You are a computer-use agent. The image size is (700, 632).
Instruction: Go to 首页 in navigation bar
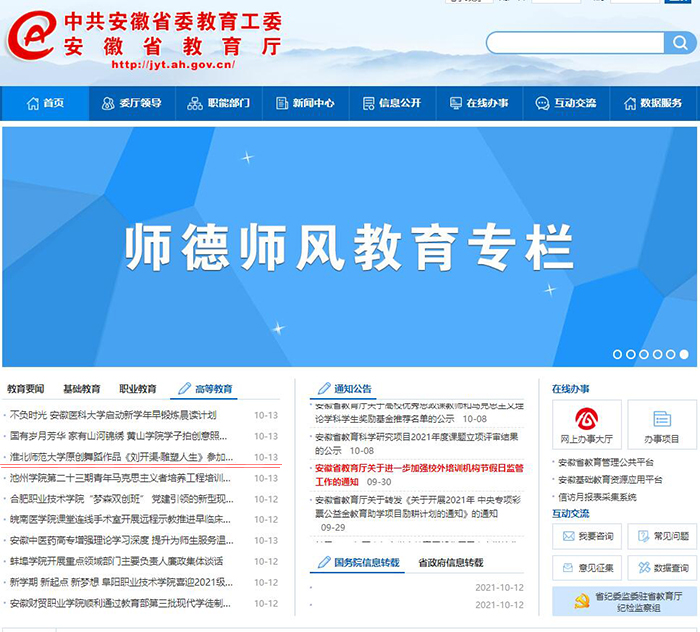point(44,103)
